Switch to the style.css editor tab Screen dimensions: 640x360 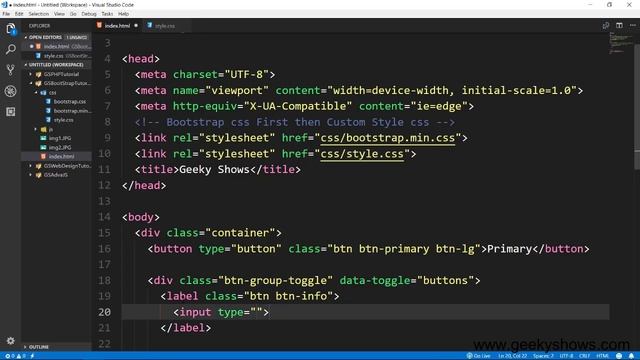pos(164,25)
